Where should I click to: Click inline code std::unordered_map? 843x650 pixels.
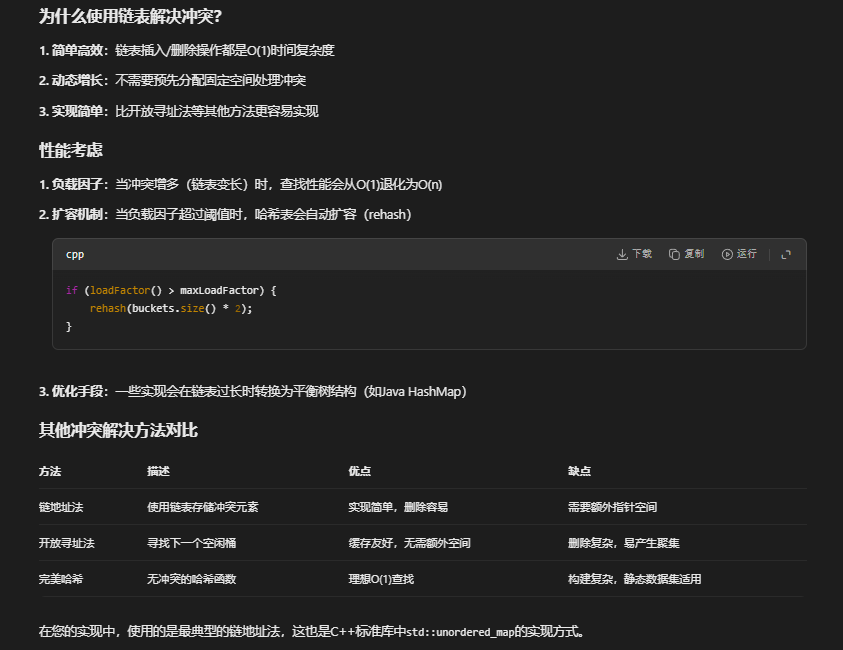[460, 632]
